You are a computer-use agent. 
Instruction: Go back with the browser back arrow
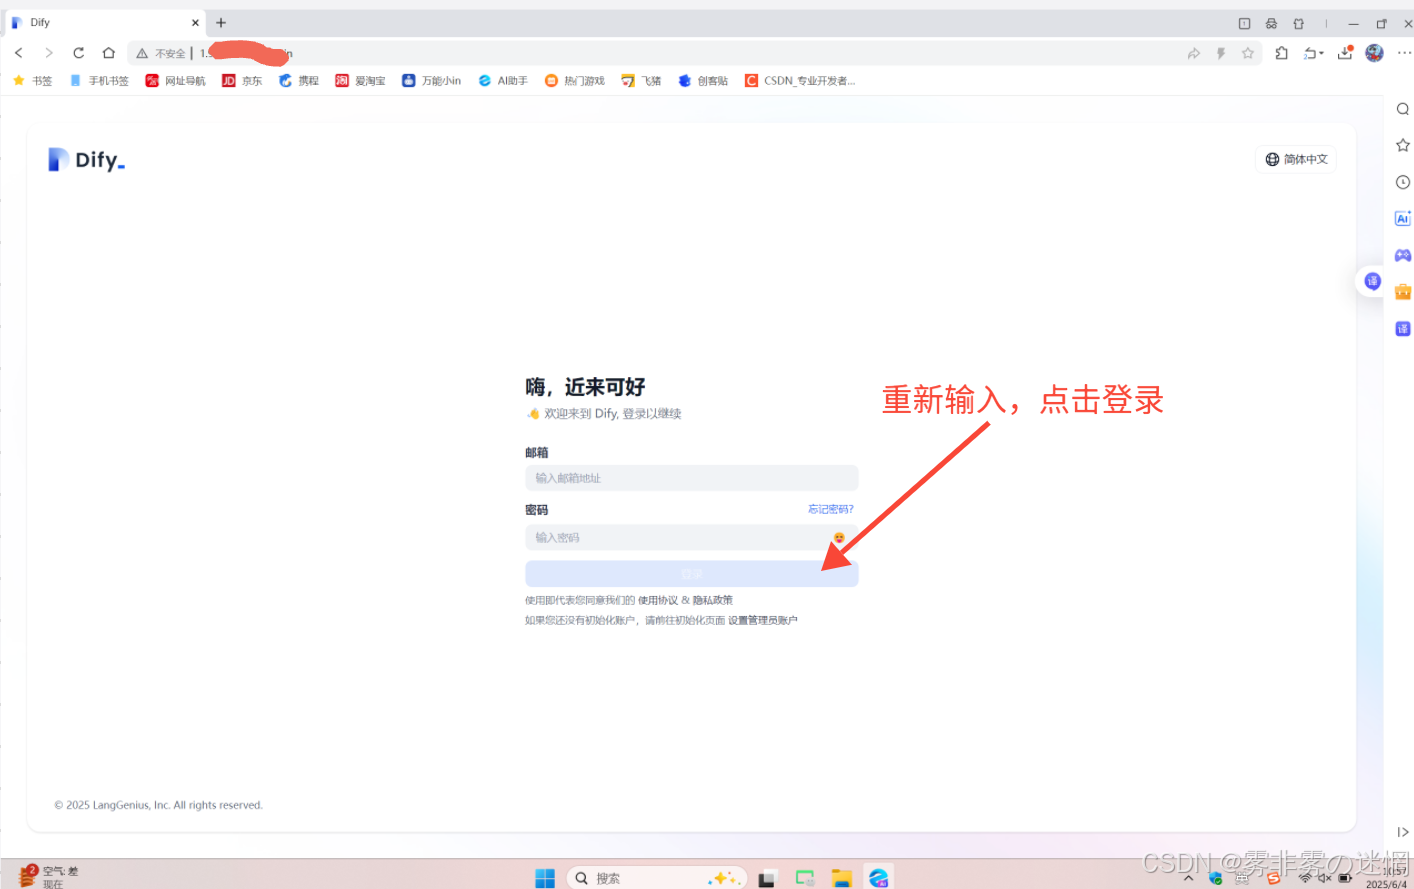pyautogui.click(x=19, y=53)
